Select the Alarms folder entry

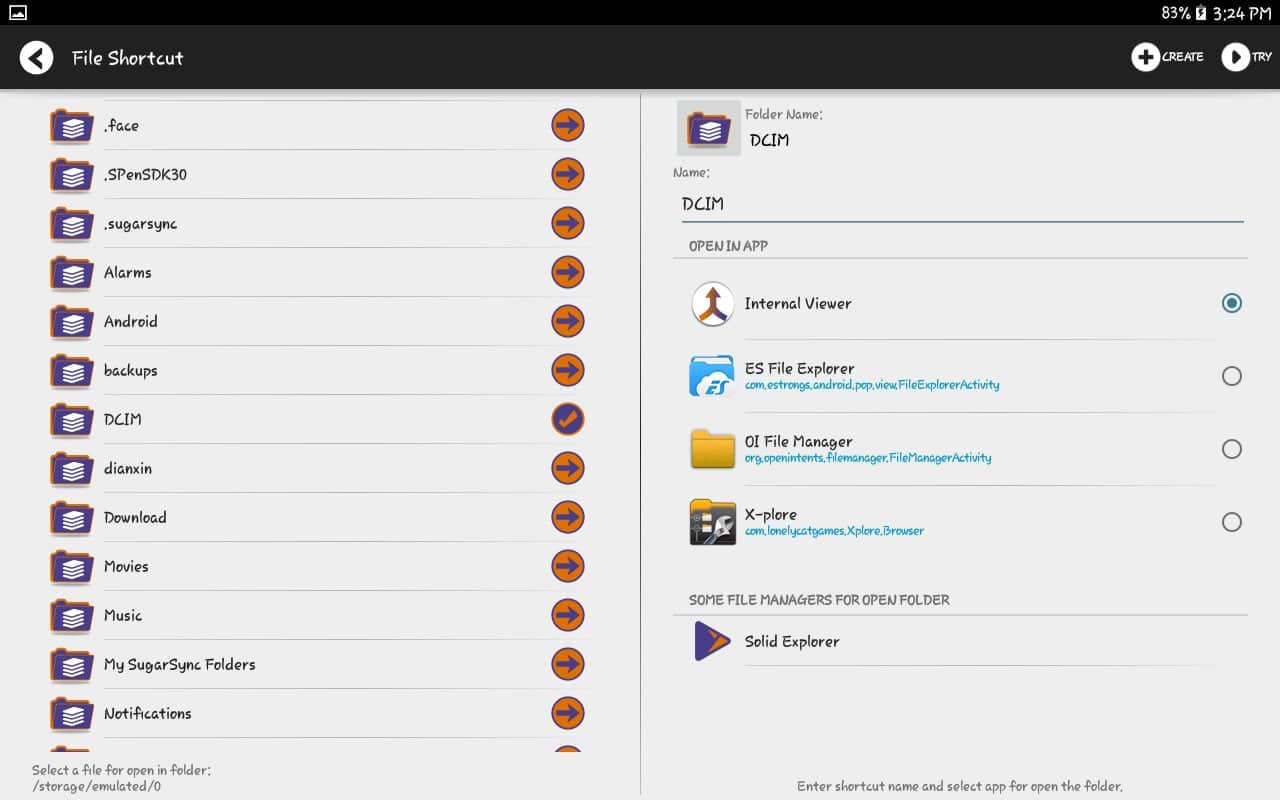tap(128, 272)
